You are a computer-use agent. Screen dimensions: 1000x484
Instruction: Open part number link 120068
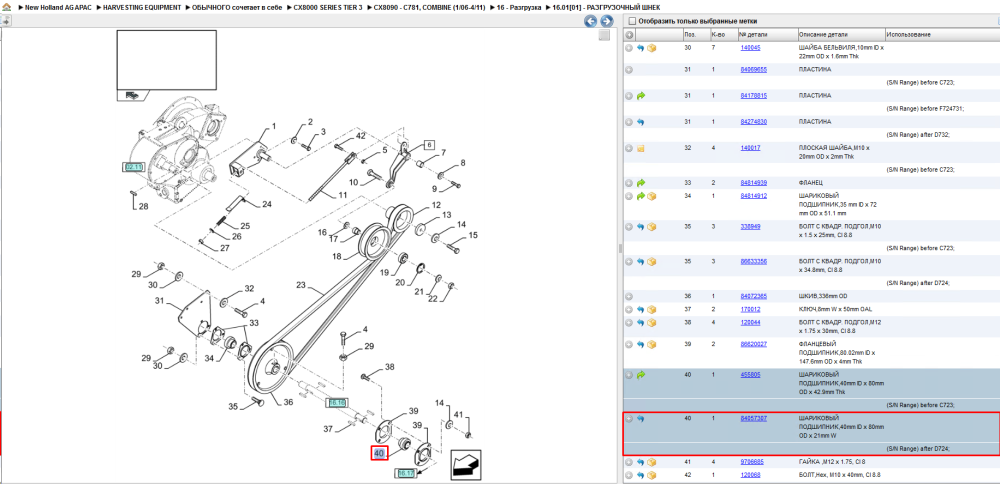(751, 475)
